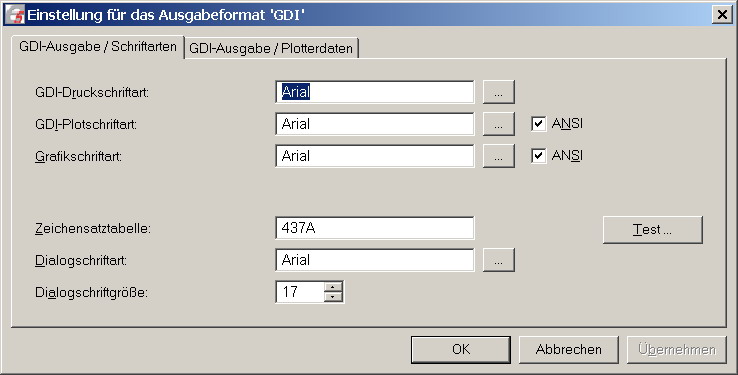
Task: Focus the GDI-Druckschriftart text field
Action: 375,92
